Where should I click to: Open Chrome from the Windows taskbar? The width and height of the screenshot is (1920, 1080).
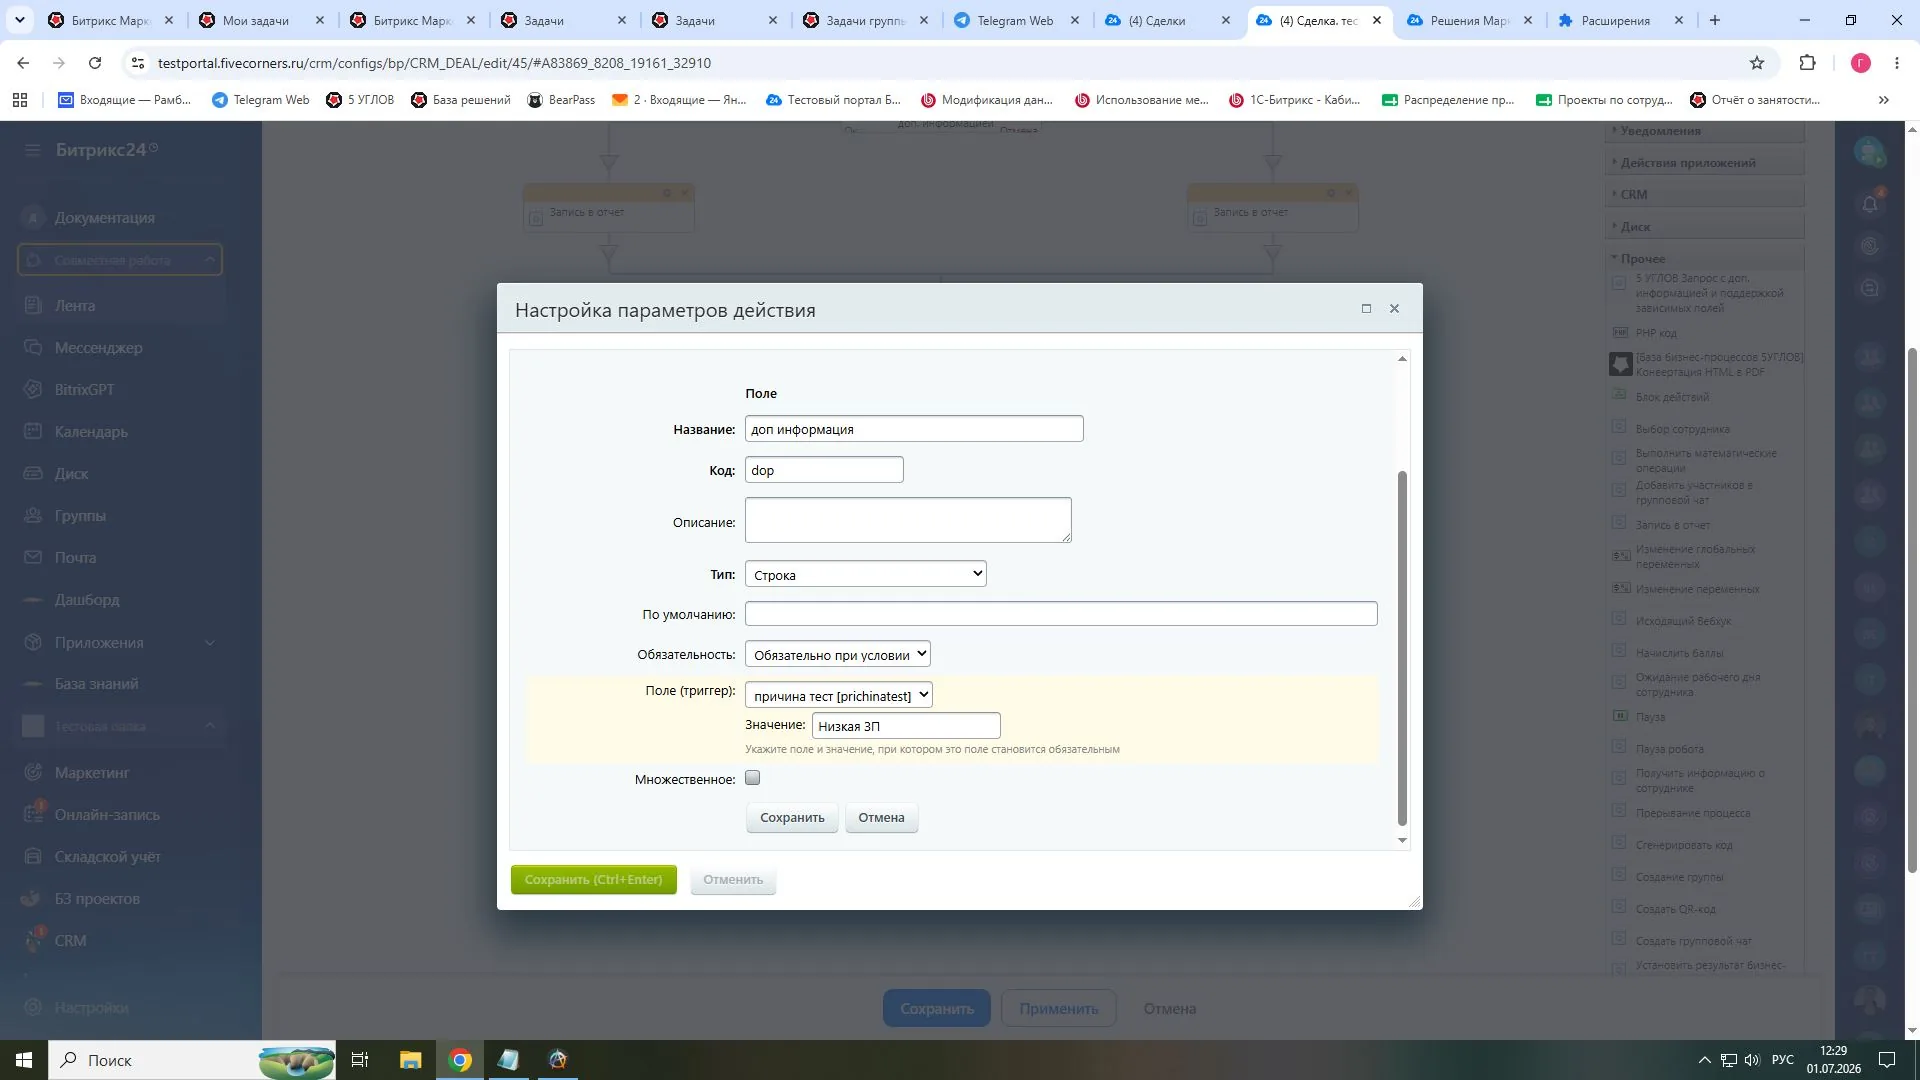pyautogui.click(x=460, y=1060)
